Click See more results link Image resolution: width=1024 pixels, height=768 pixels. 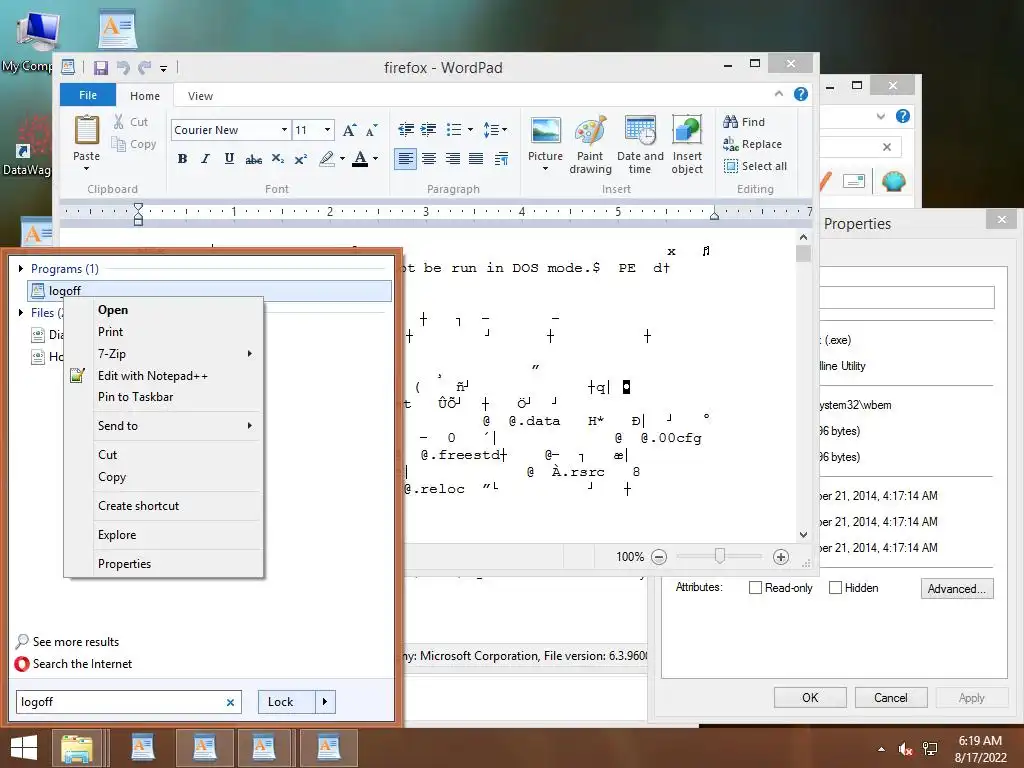[76, 642]
